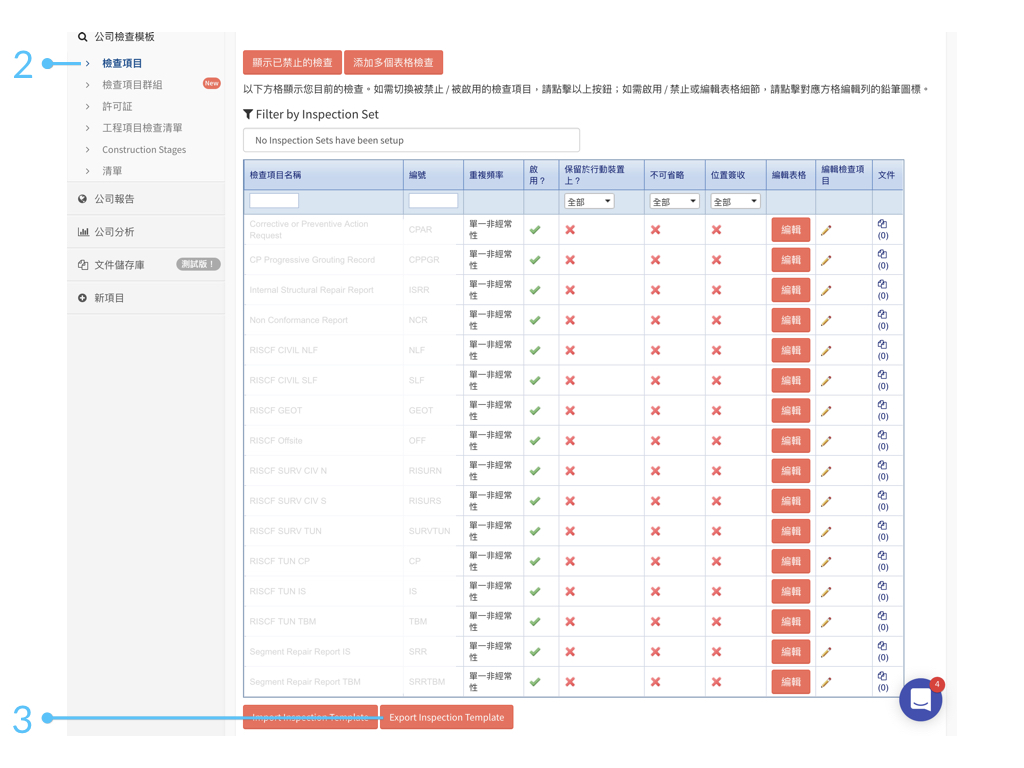1024x768 pixels.
Task: Open documents icon for NCR row
Action: (x=882, y=314)
